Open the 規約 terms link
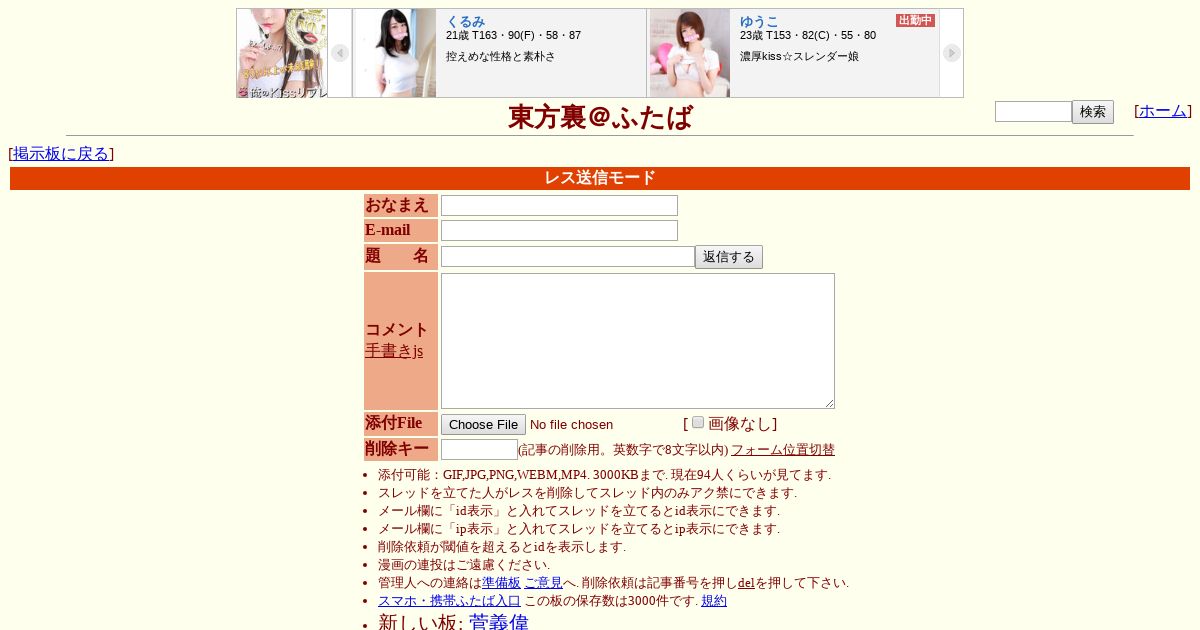 (714, 601)
